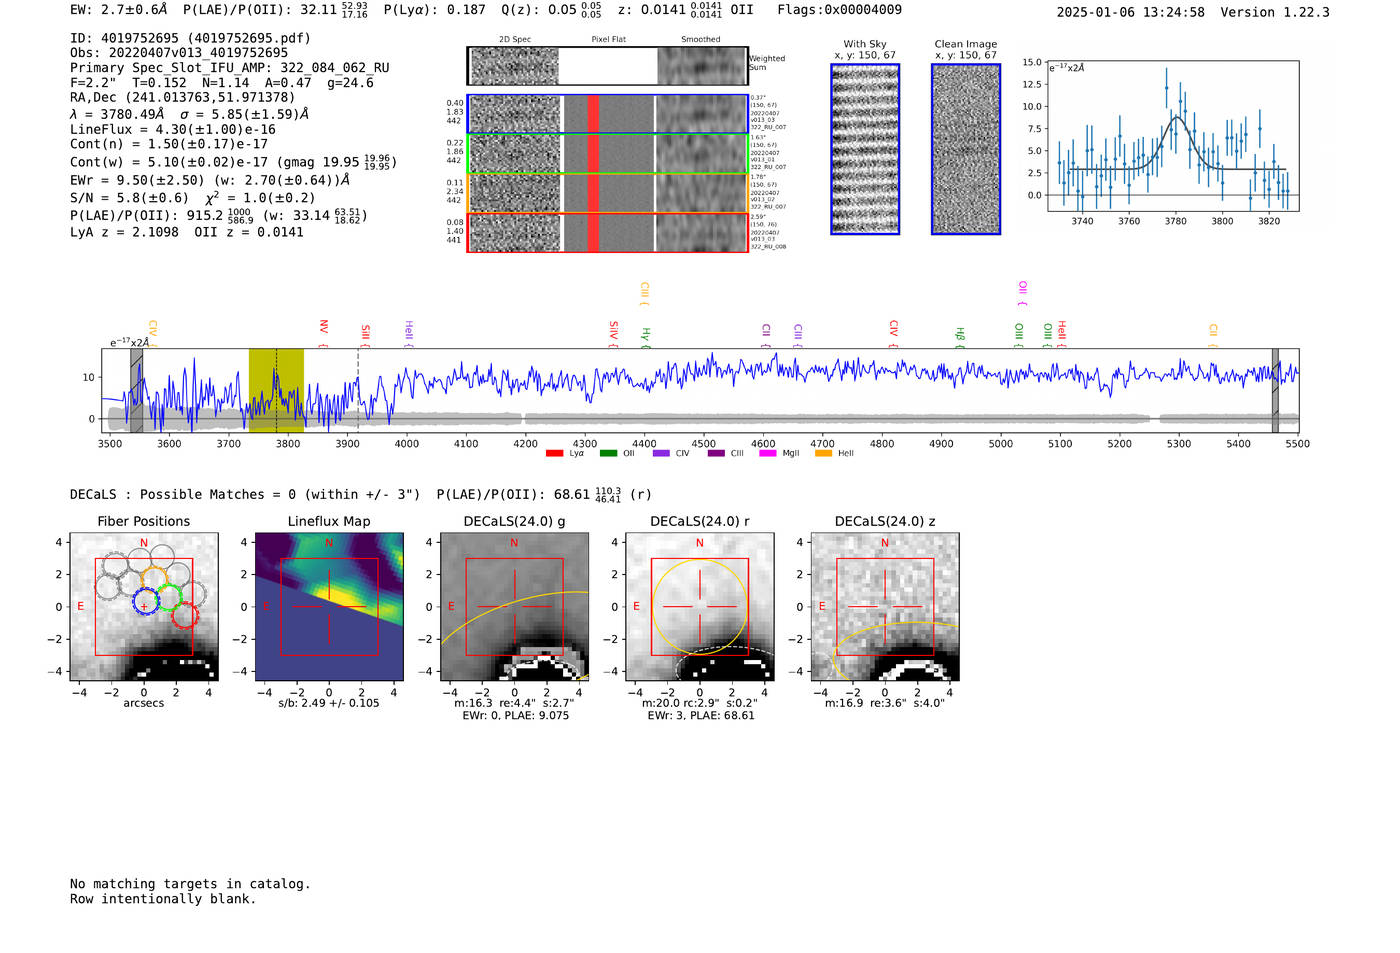Click the EWr: 0, PLAE: 9.075 caption
This screenshot has height=953, width=1400.
tap(515, 715)
